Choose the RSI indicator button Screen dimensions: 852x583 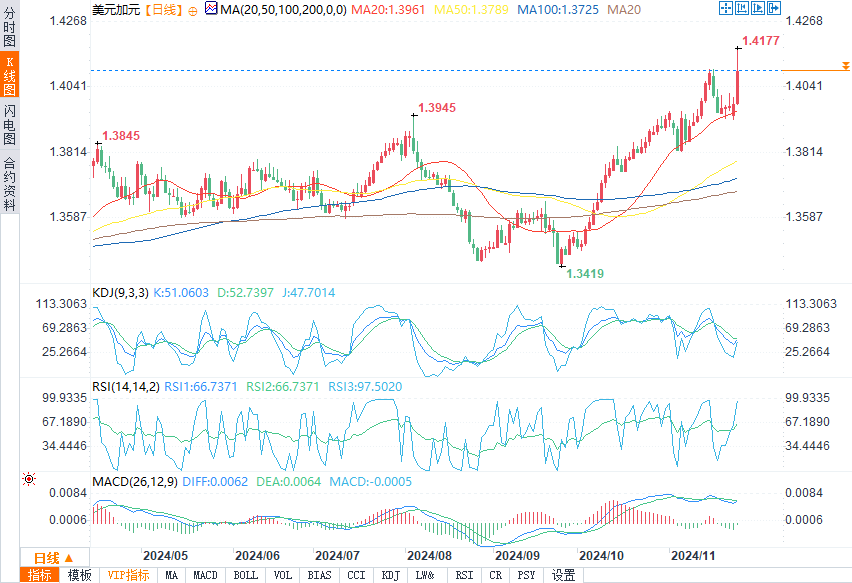point(464,575)
